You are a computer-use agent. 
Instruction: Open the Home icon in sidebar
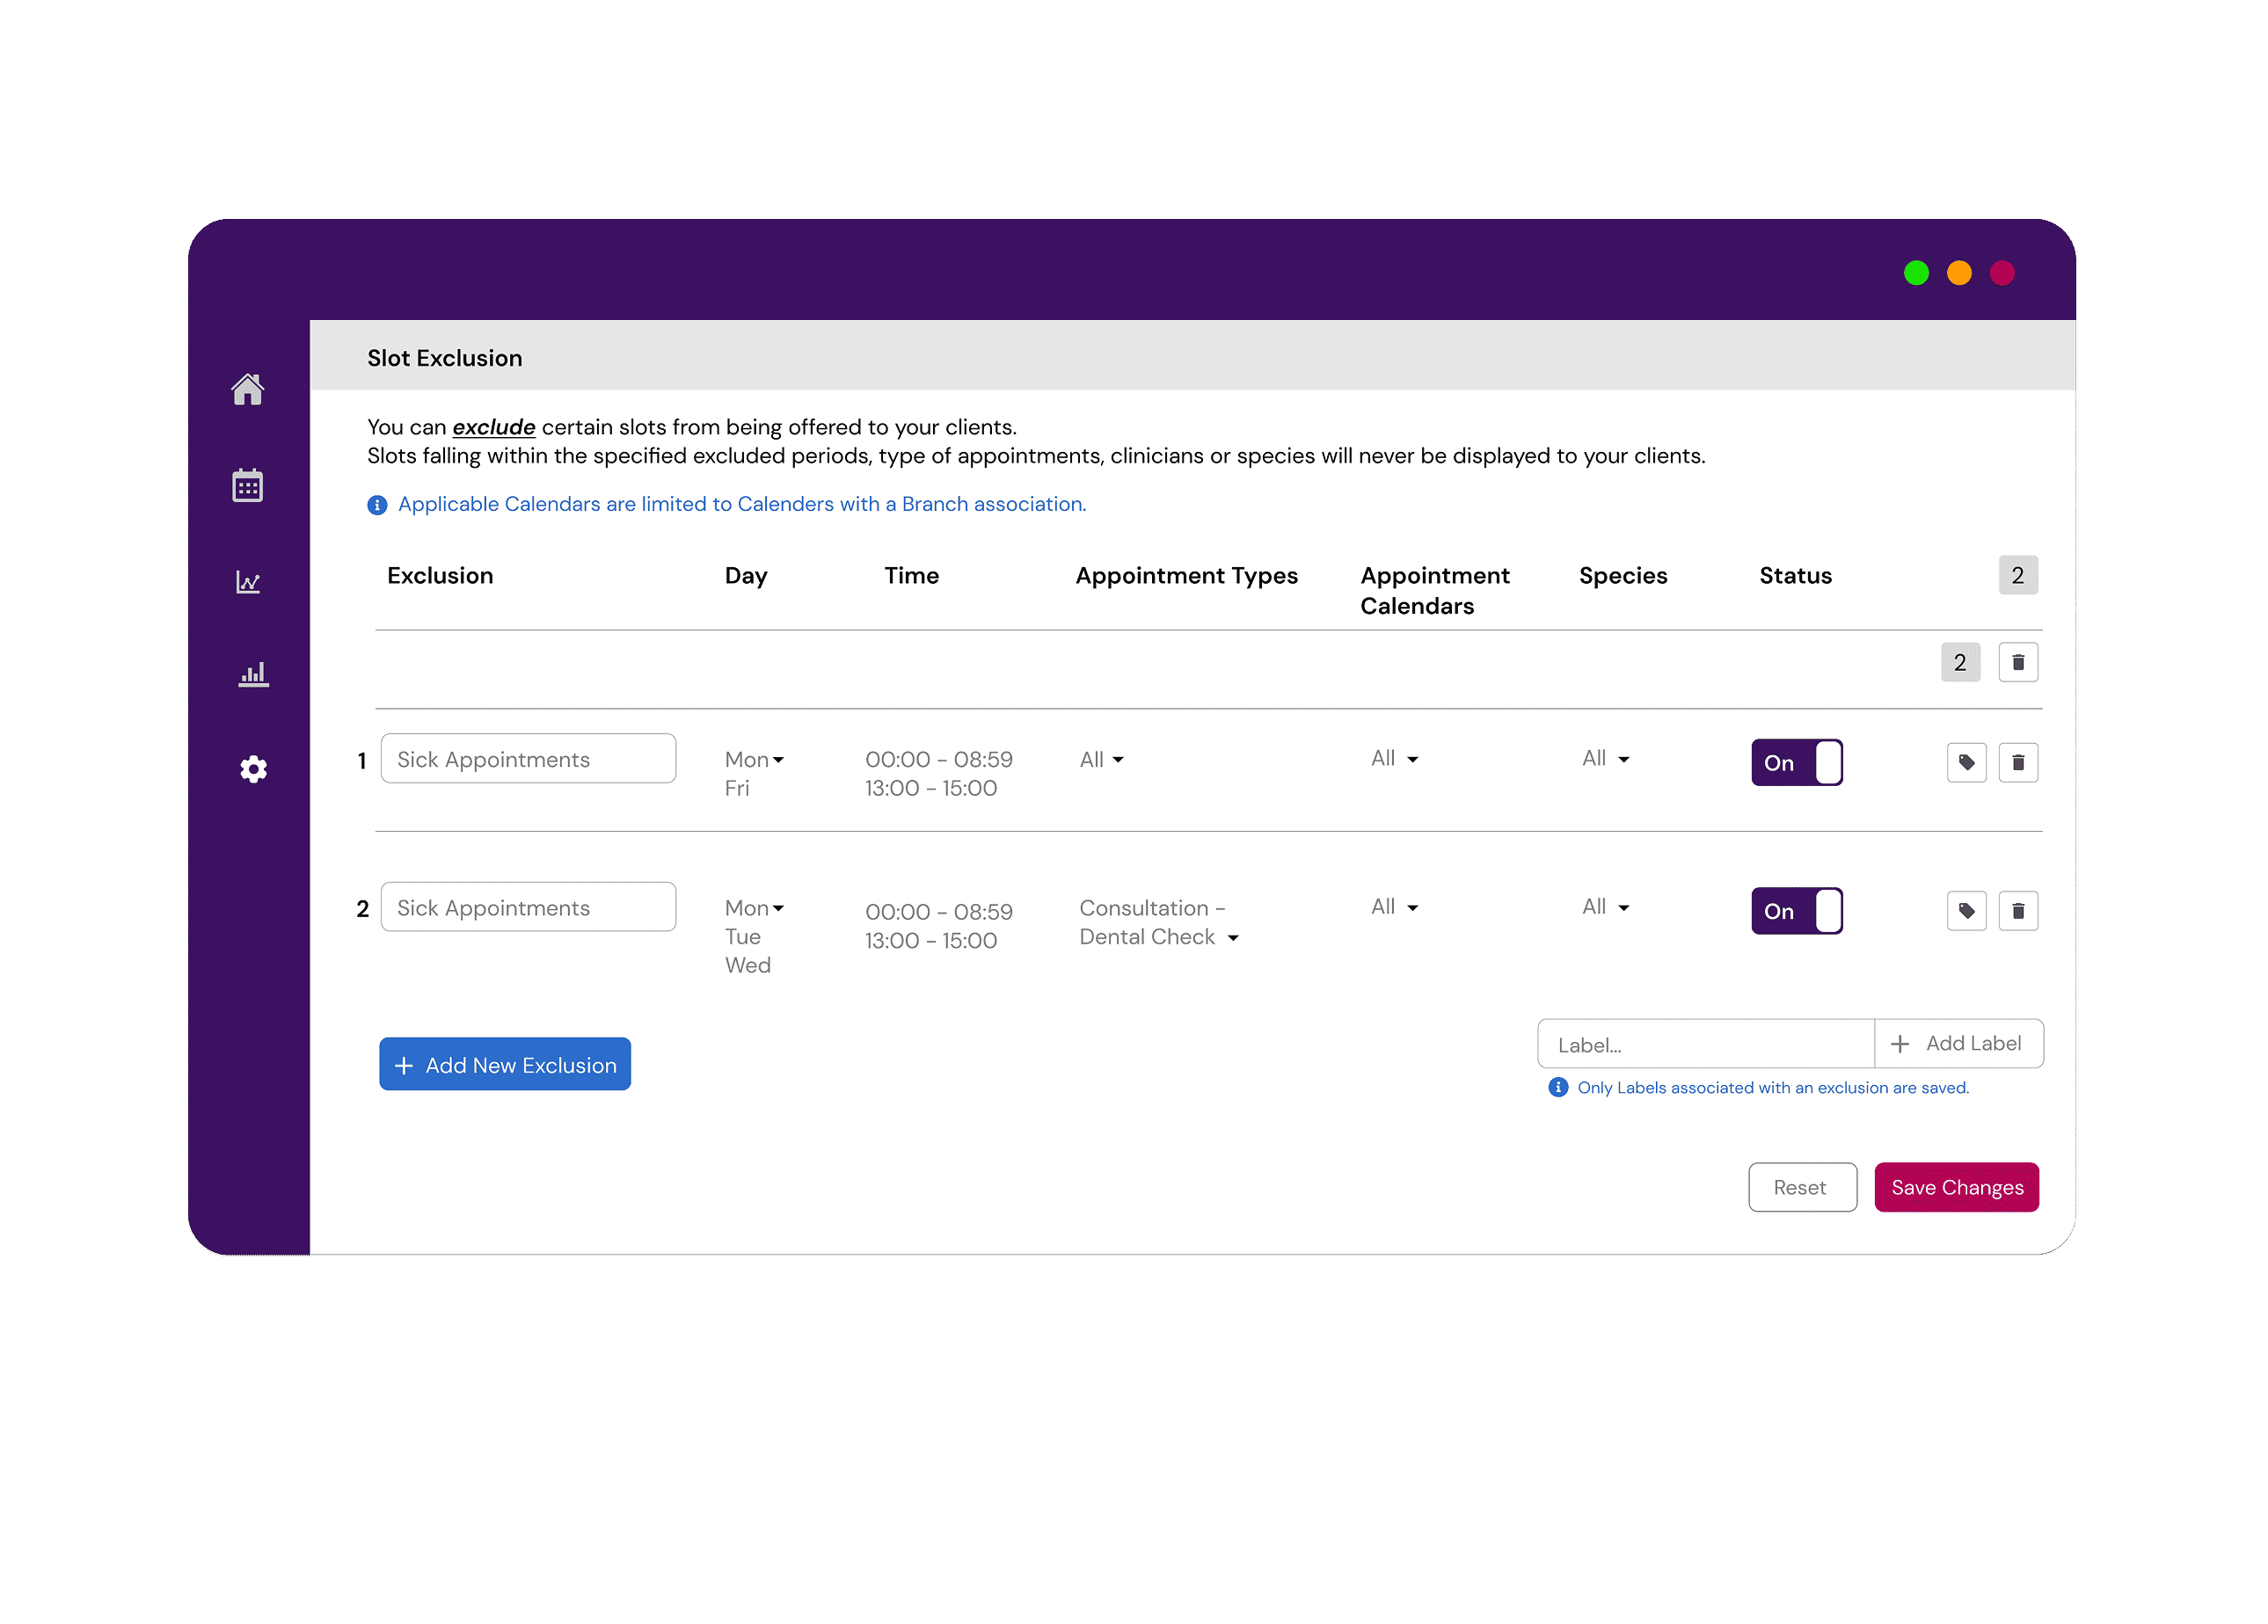click(247, 389)
